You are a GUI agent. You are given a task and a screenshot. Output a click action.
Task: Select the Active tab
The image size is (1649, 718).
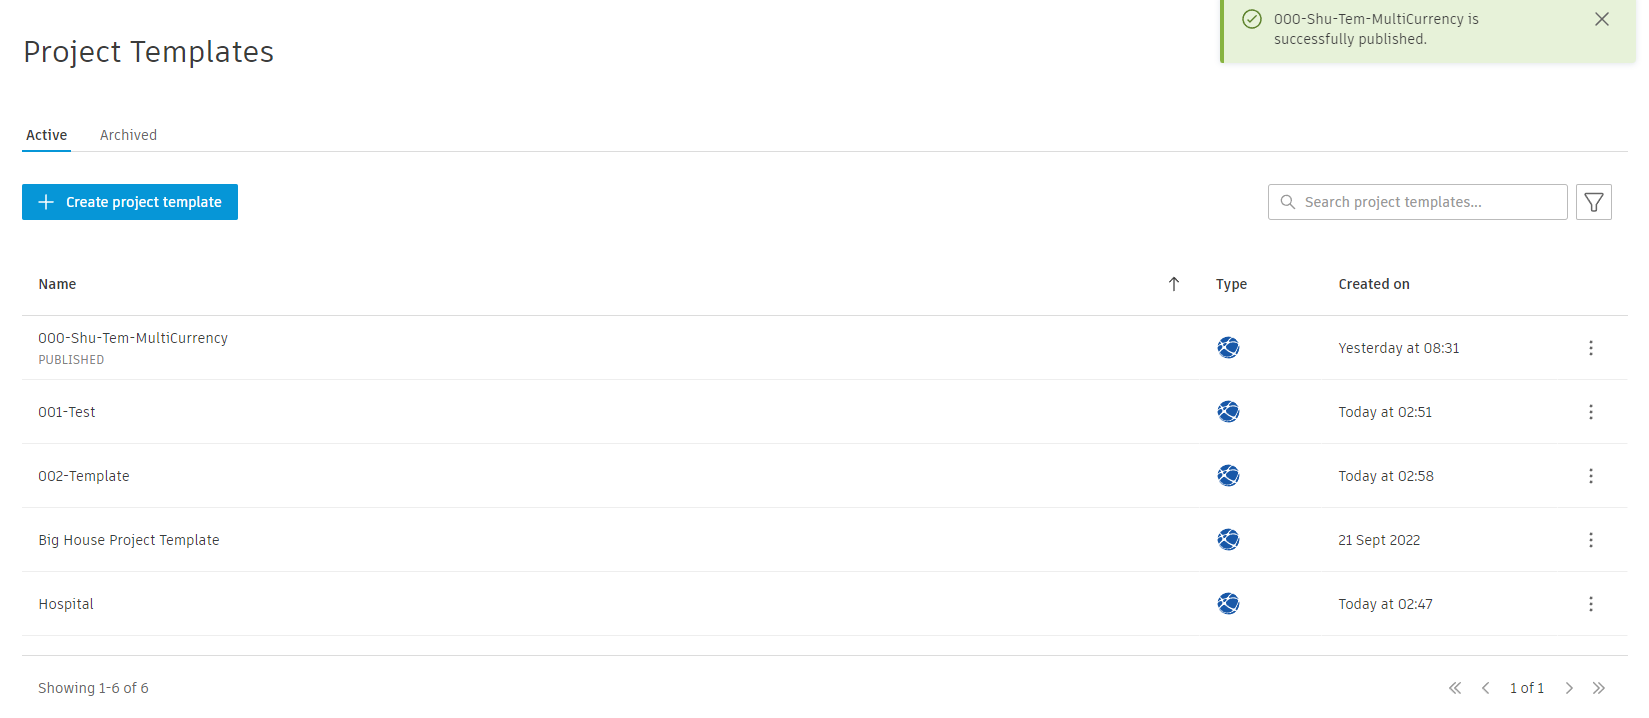(x=47, y=135)
